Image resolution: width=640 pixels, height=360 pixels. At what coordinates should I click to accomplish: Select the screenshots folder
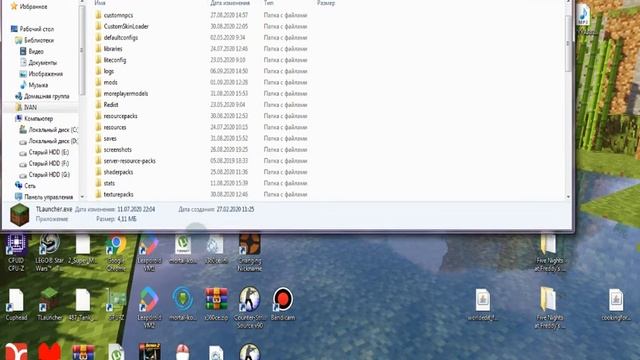(x=118, y=150)
